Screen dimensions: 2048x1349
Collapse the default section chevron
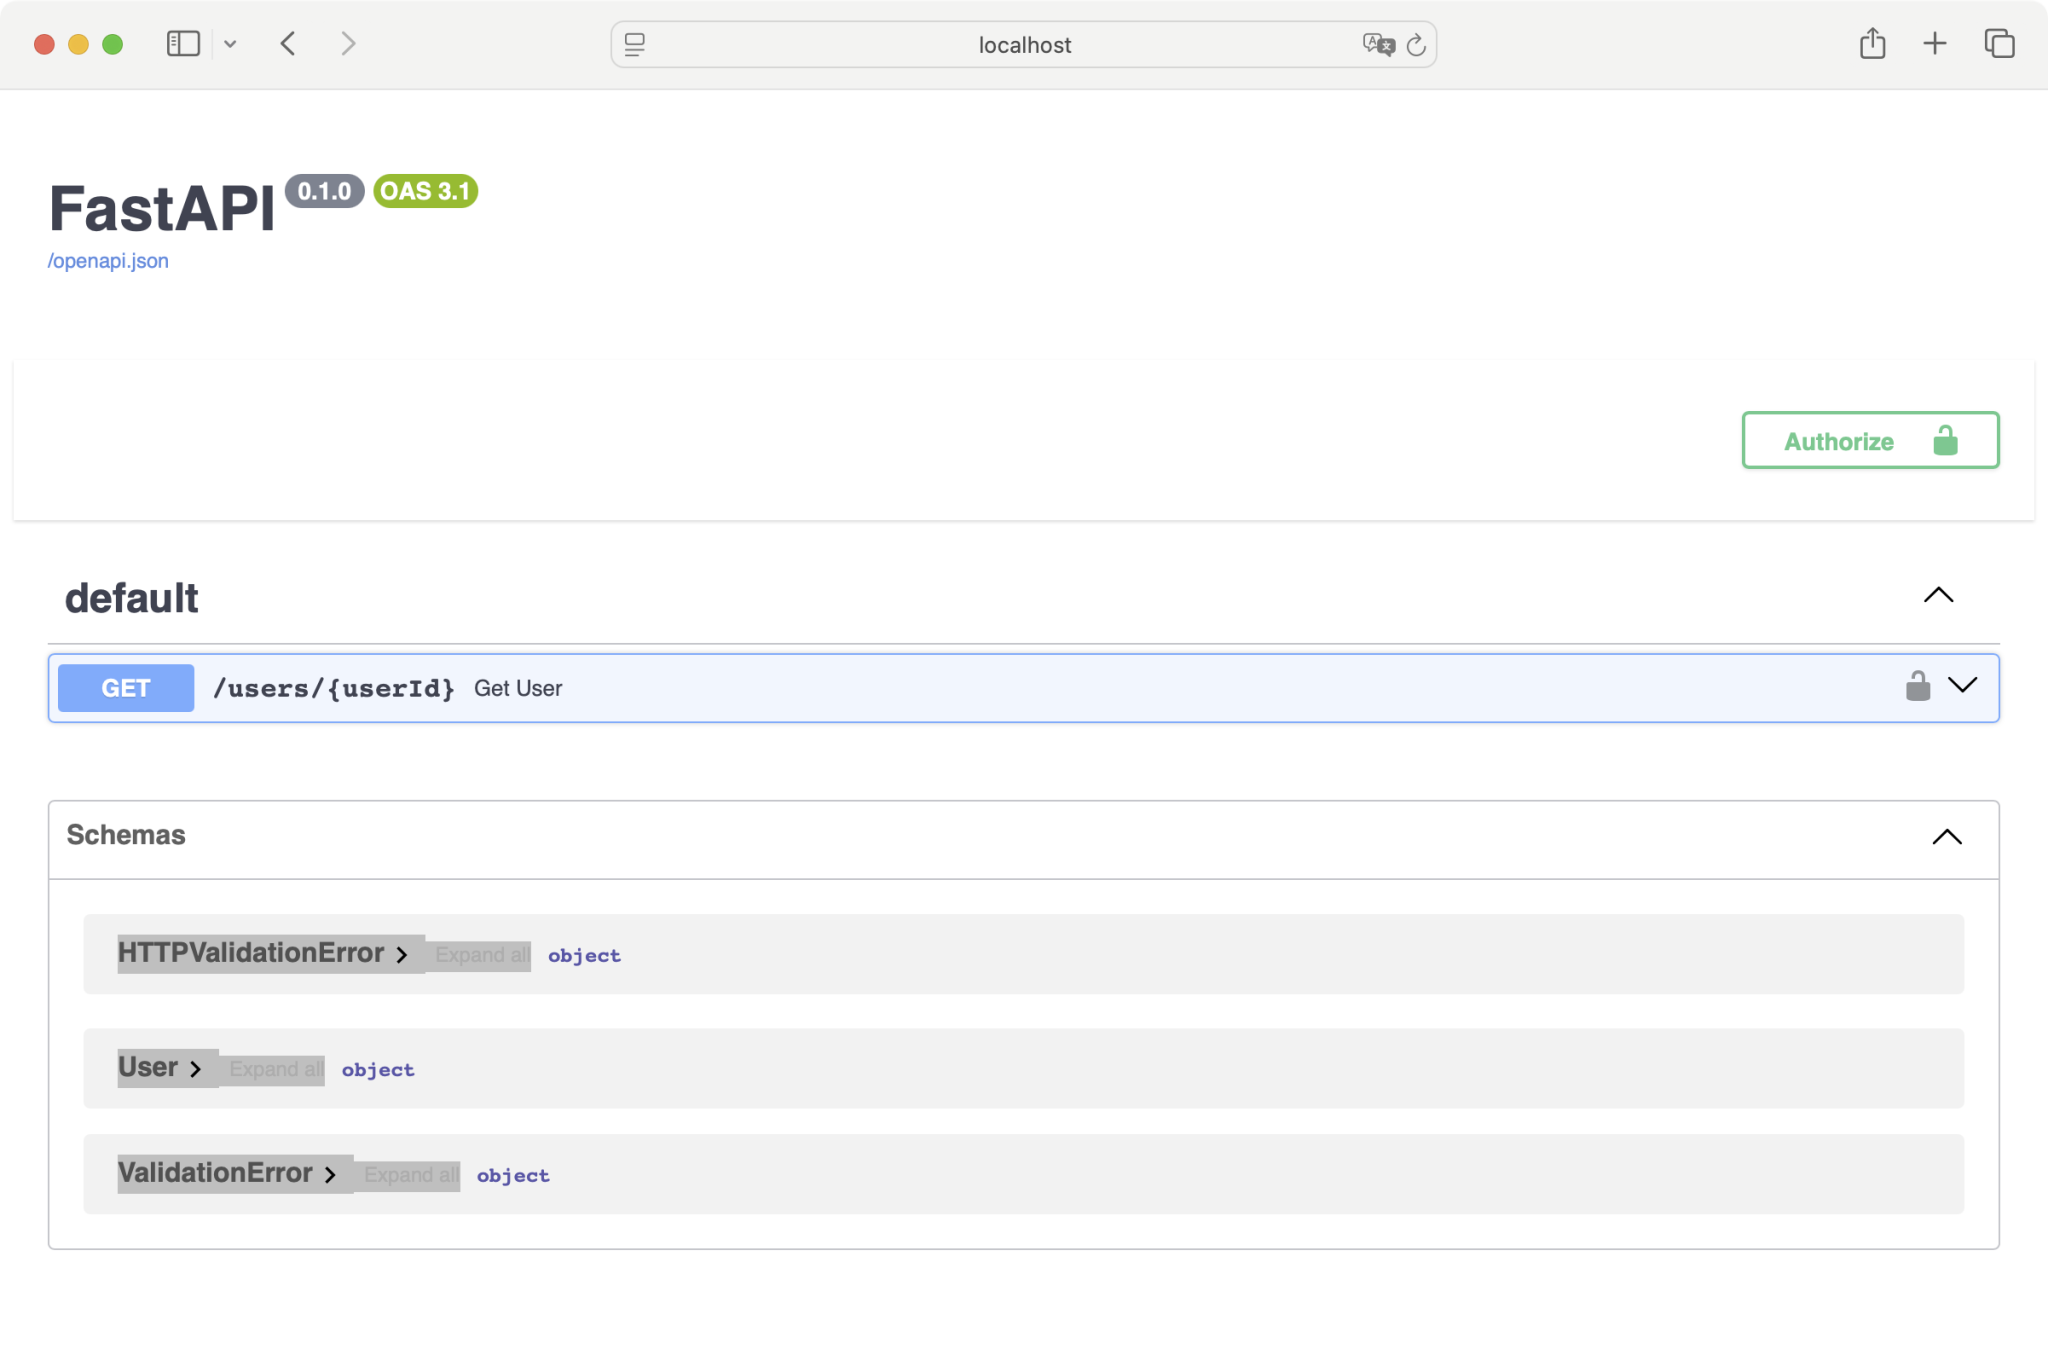coord(1938,596)
